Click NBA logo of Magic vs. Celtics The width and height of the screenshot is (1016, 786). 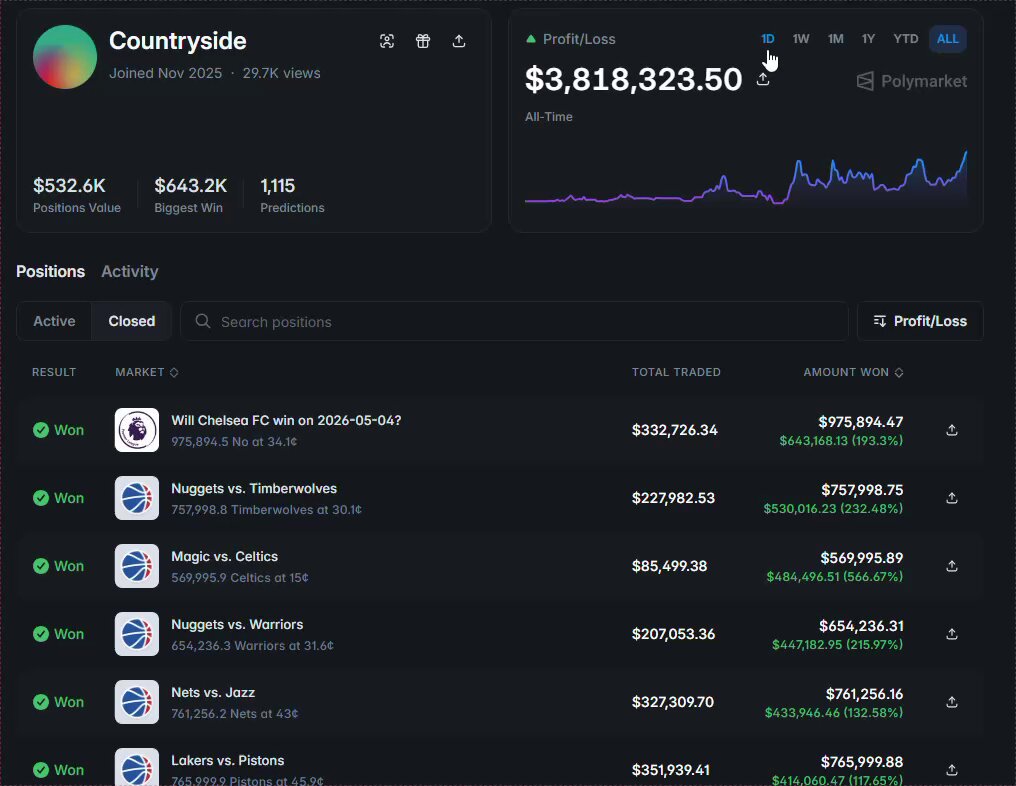pos(137,566)
